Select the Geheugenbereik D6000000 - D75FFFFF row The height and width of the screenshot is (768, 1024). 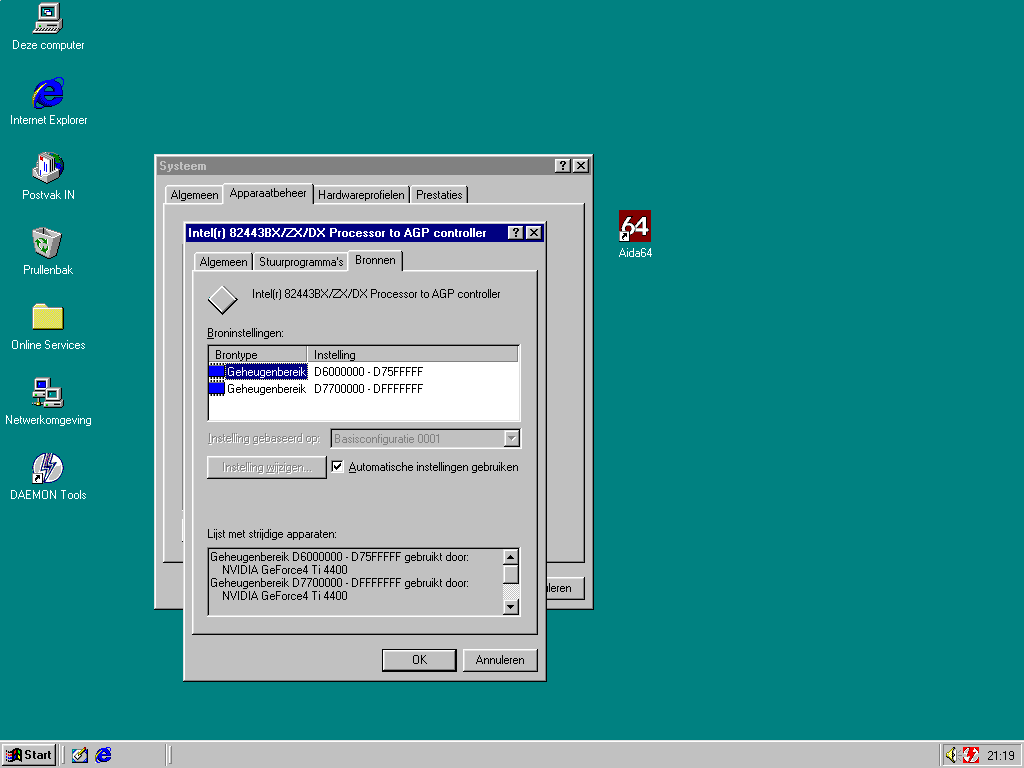tap(363, 372)
